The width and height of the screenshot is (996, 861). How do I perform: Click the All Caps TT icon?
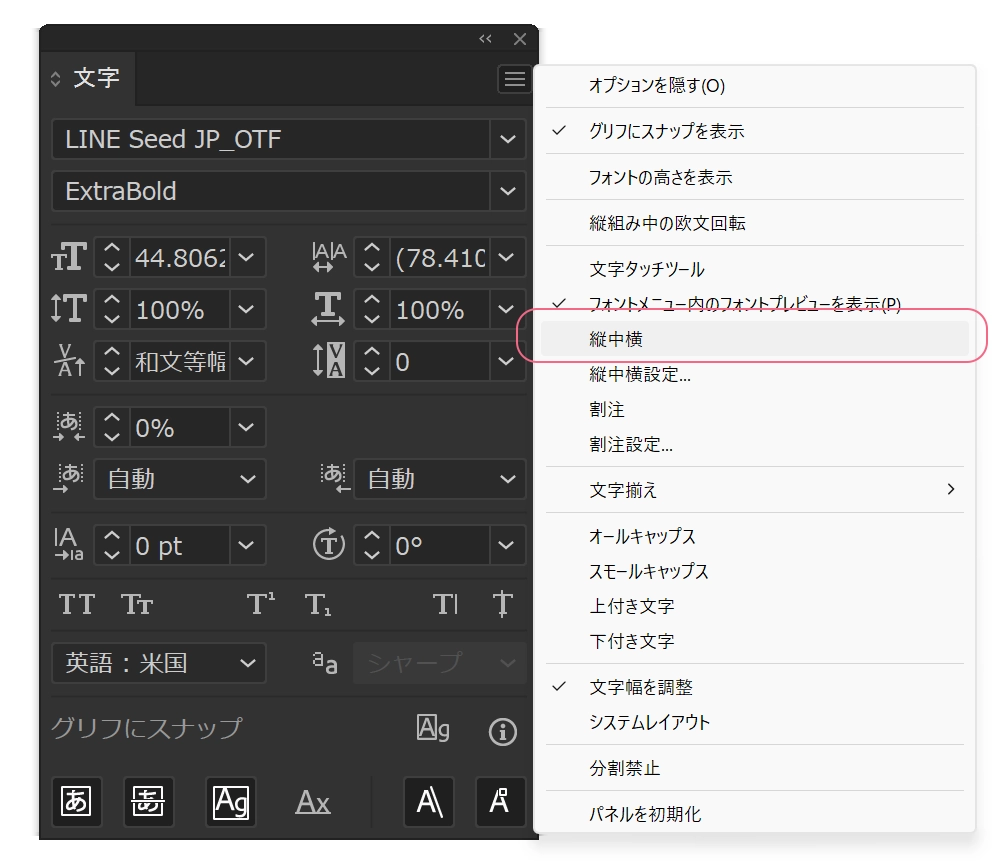coord(77,604)
